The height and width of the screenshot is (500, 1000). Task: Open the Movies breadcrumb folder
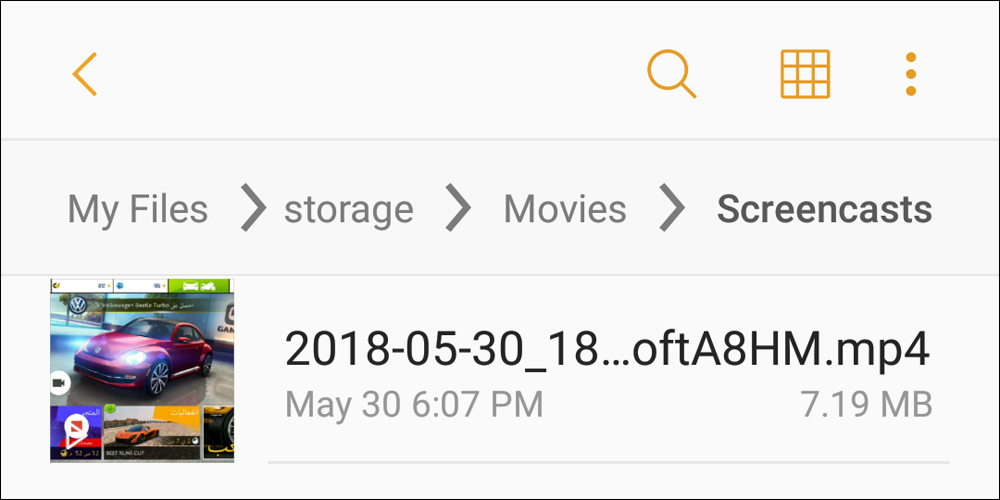click(x=565, y=209)
